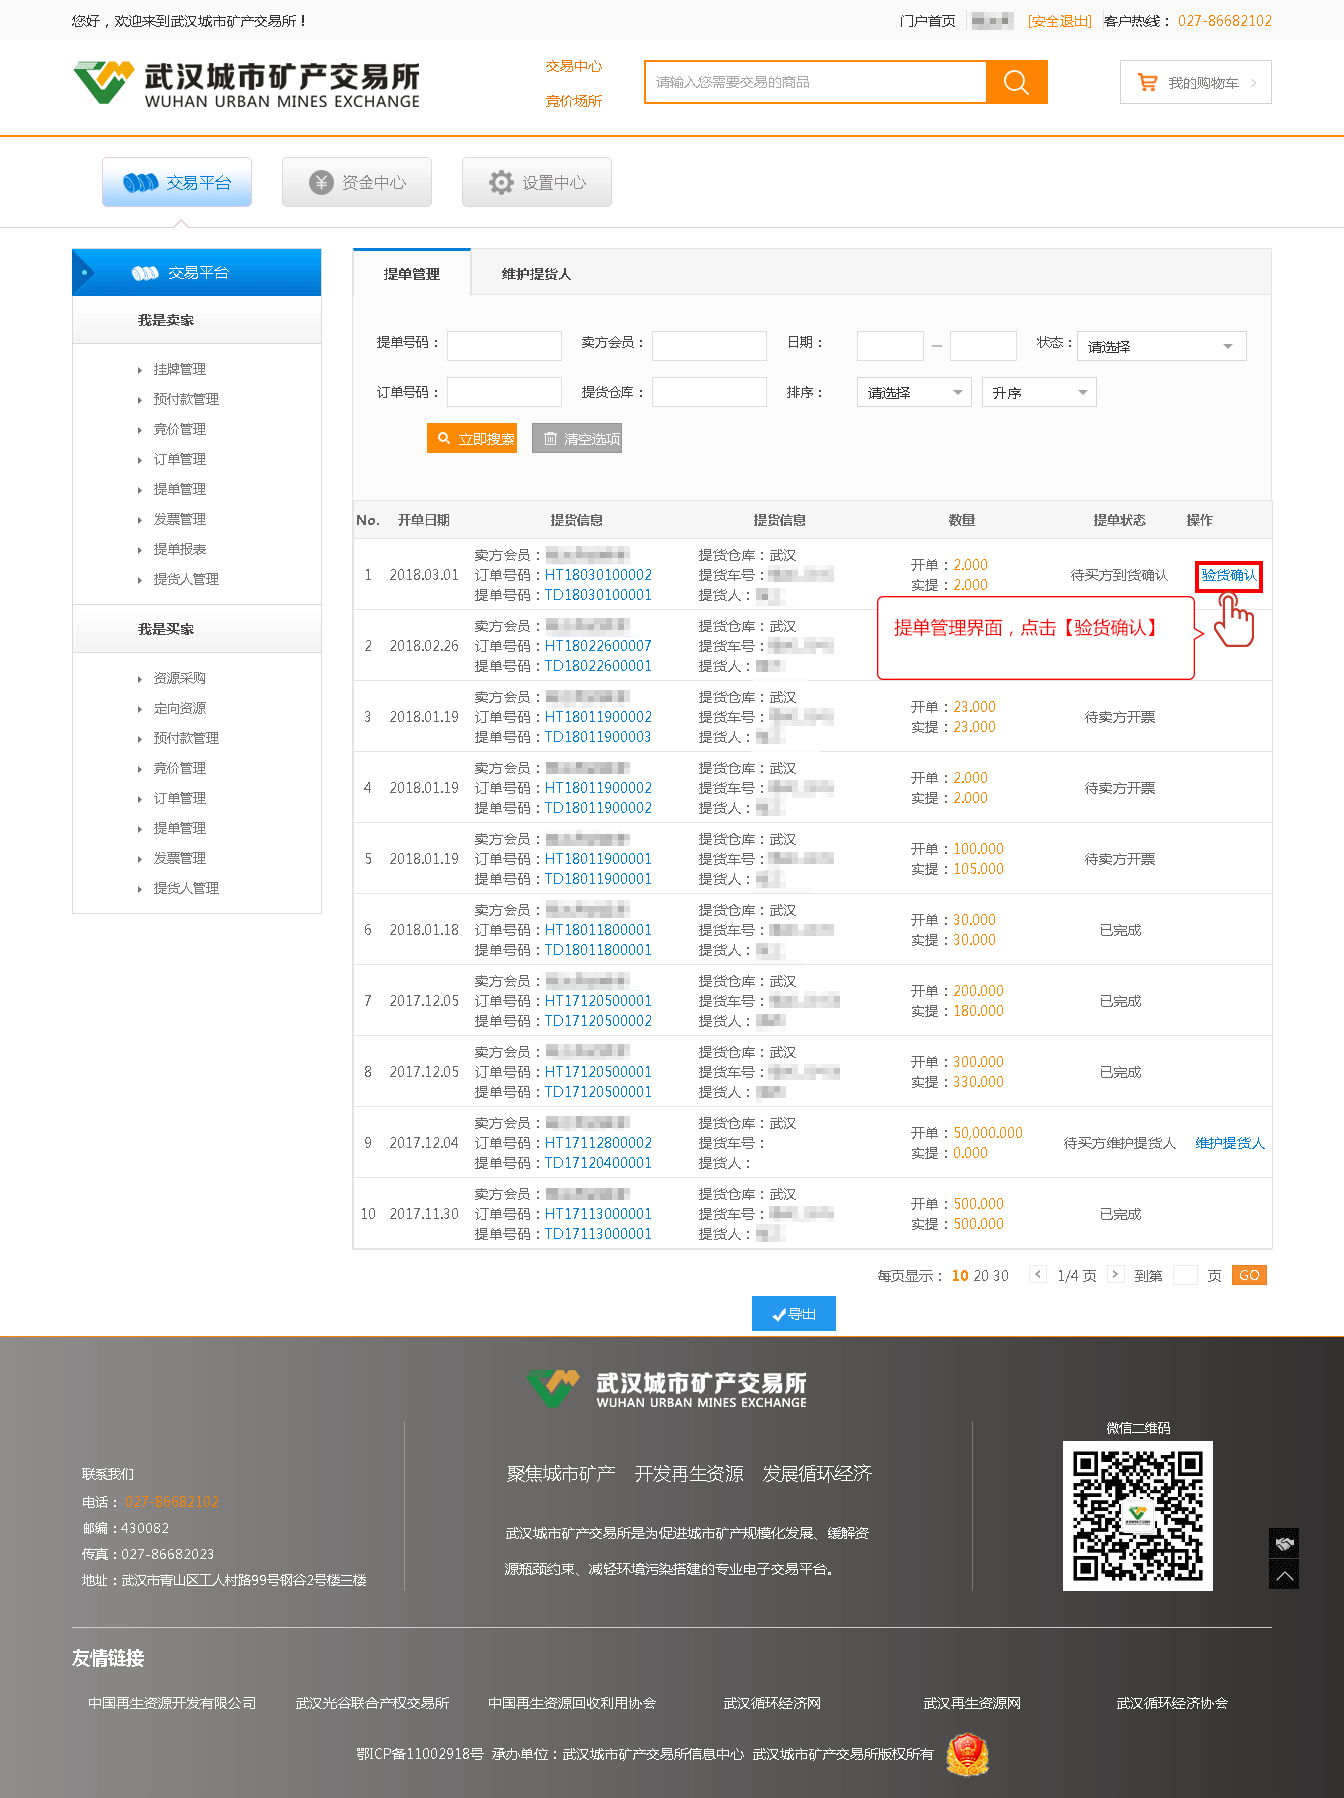Screen dimensions: 1344x1798
Task: Click the 清空选项 clear button
Action: tap(577, 439)
